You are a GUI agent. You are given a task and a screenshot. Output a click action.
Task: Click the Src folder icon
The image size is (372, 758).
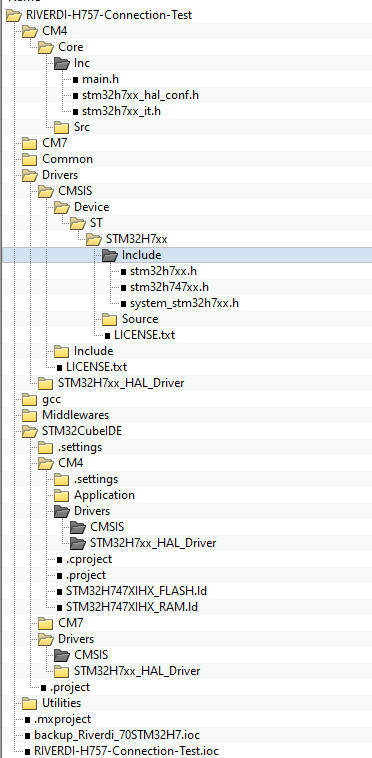62,127
